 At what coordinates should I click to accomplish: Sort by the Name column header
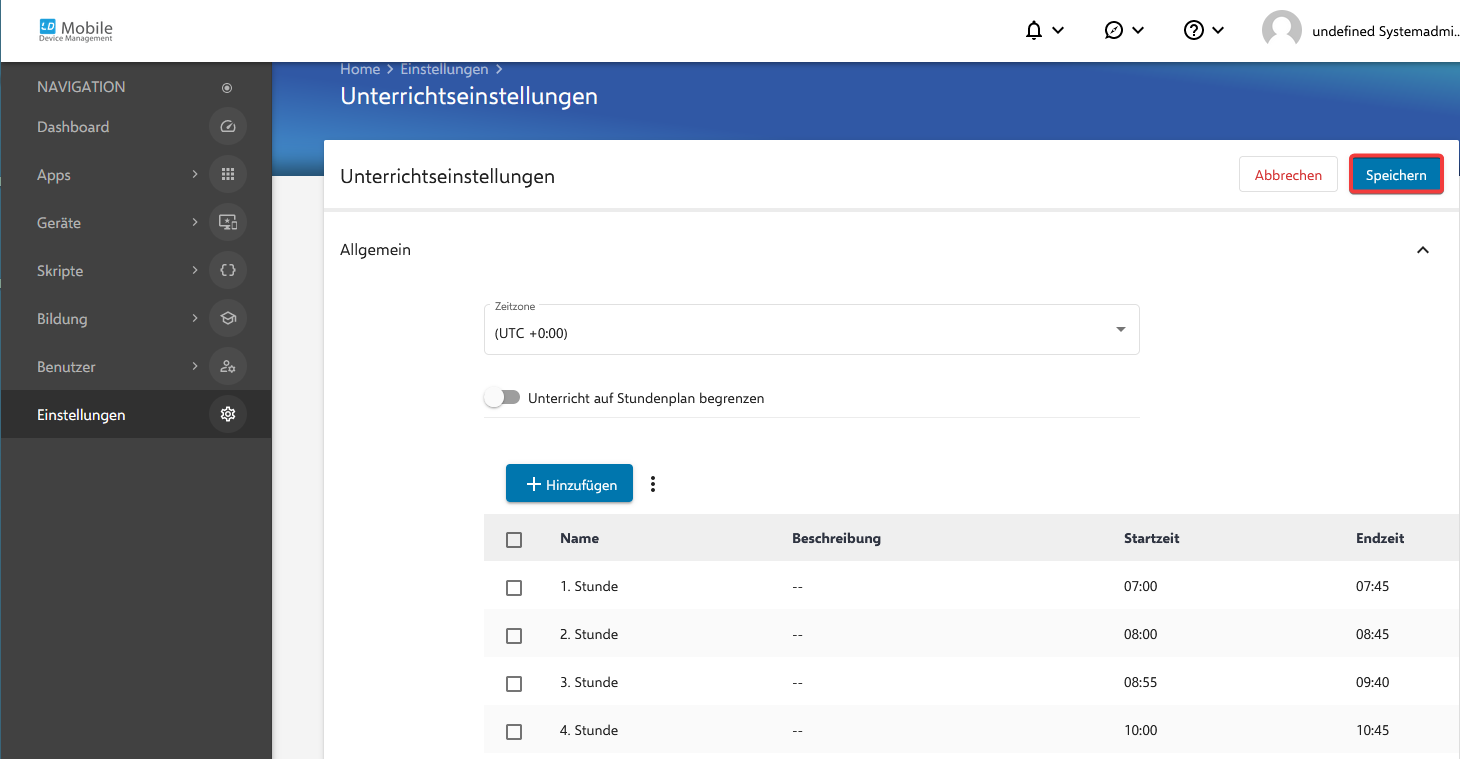pyautogui.click(x=579, y=538)
